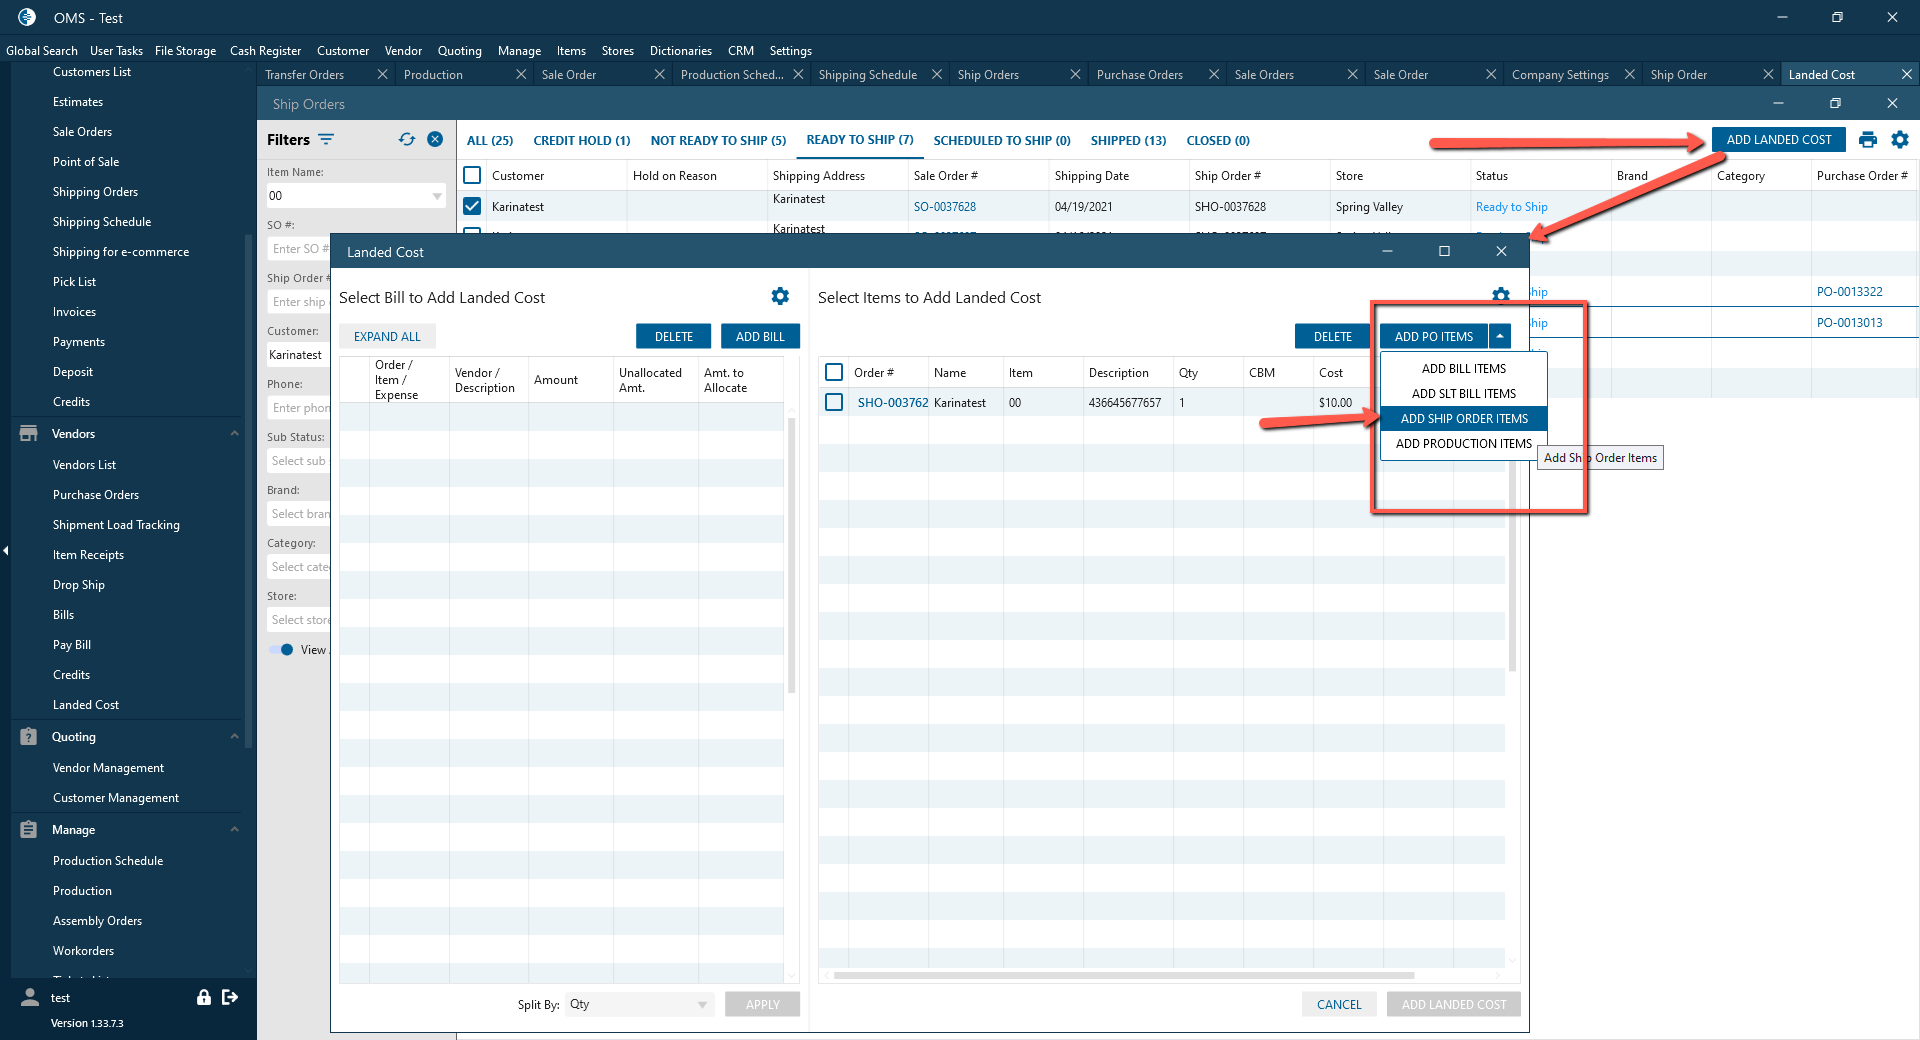Click the lock icon in sidebar footer
Viewport: 1920px width, 1040px height.
[204, 997]
